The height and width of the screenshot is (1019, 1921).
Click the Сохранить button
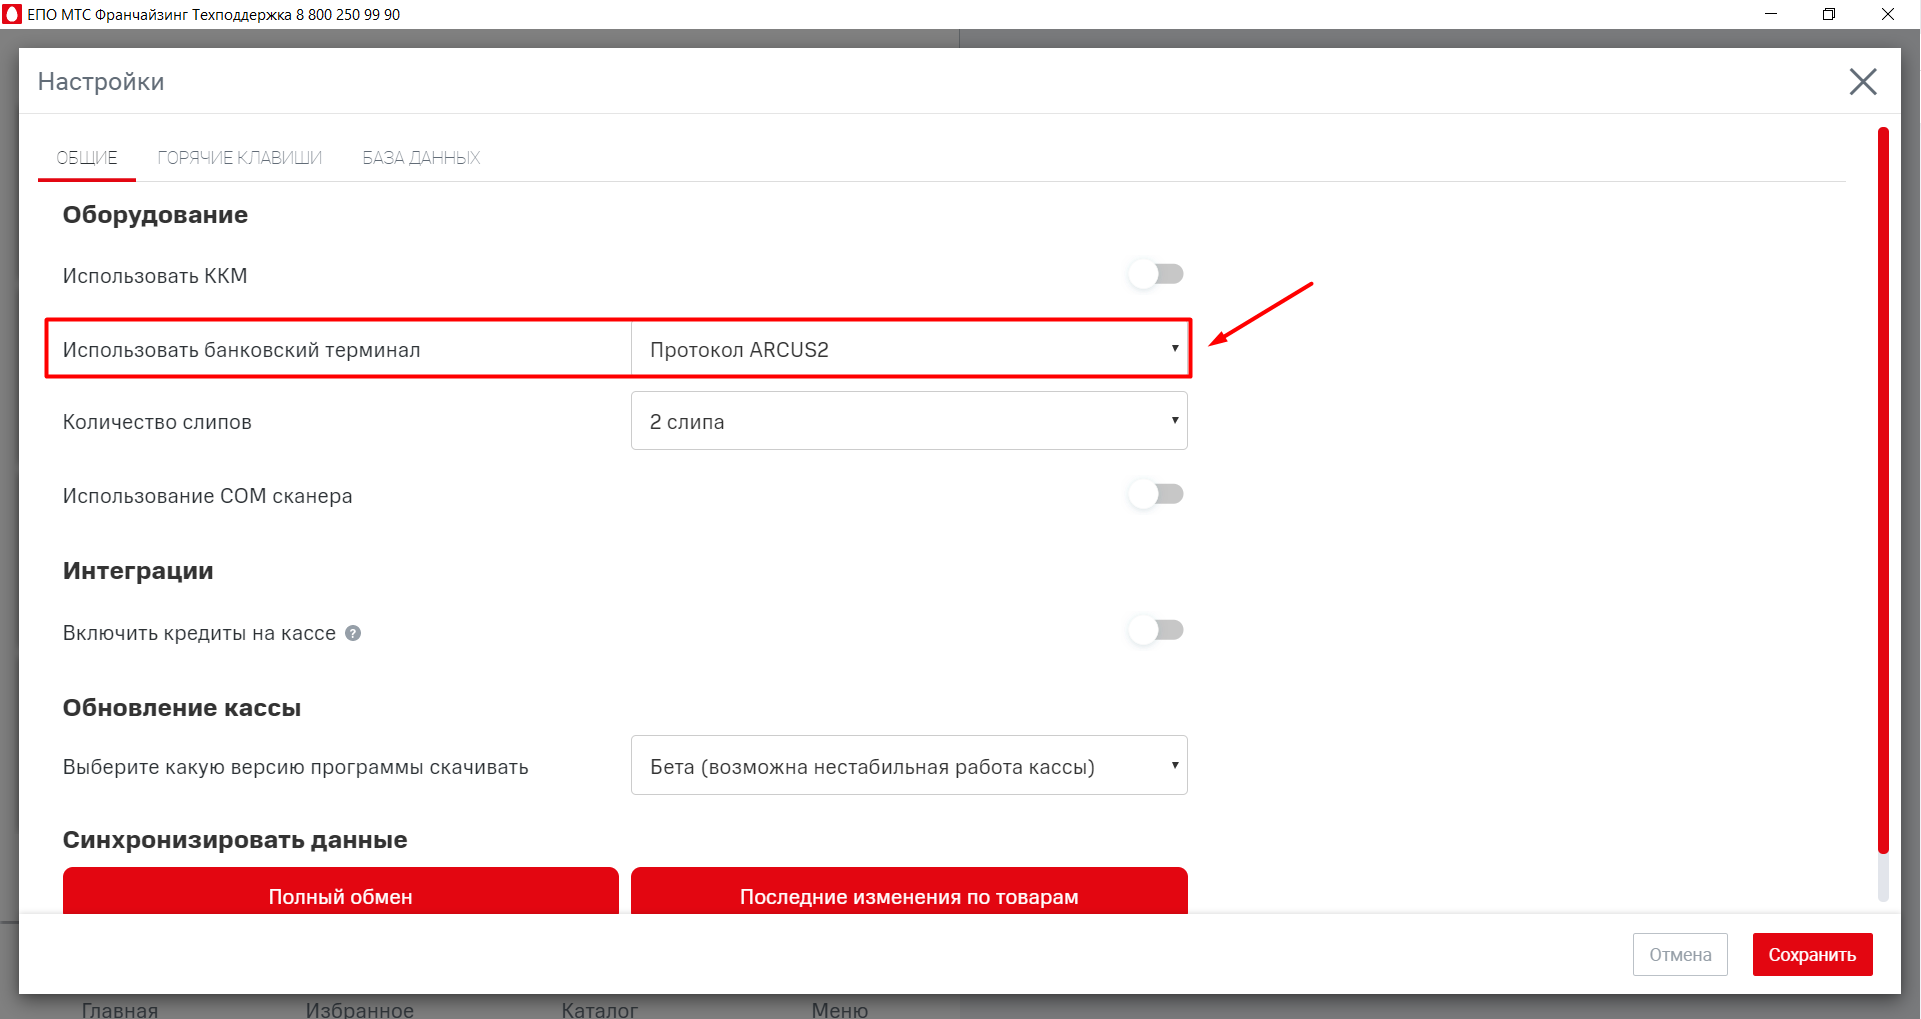(x=1812, y=955)
